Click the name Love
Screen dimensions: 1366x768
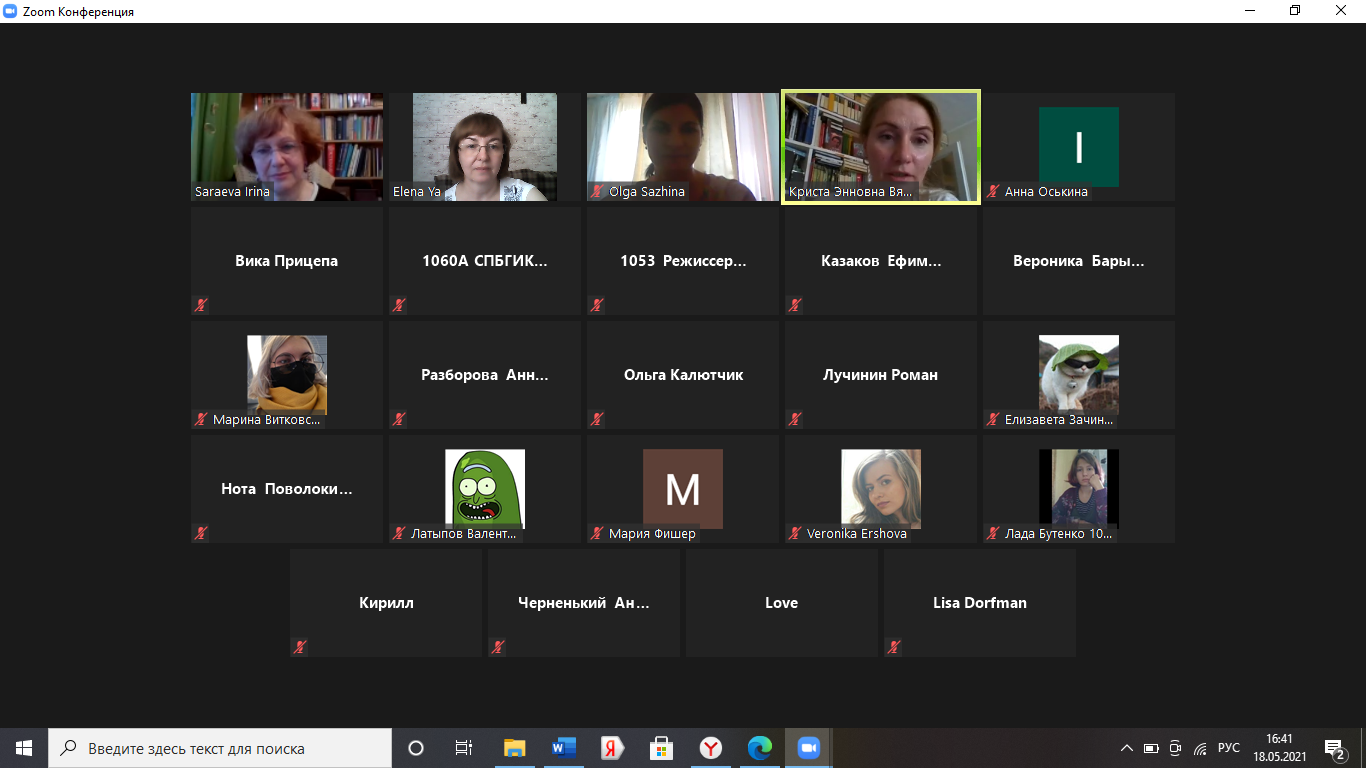tap(782, 603)
